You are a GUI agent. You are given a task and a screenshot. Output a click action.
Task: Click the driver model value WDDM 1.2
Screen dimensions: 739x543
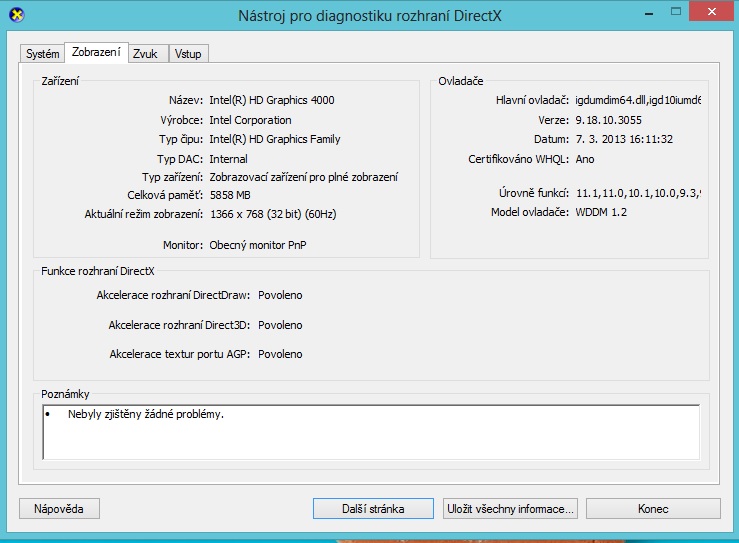click(601, 212)
